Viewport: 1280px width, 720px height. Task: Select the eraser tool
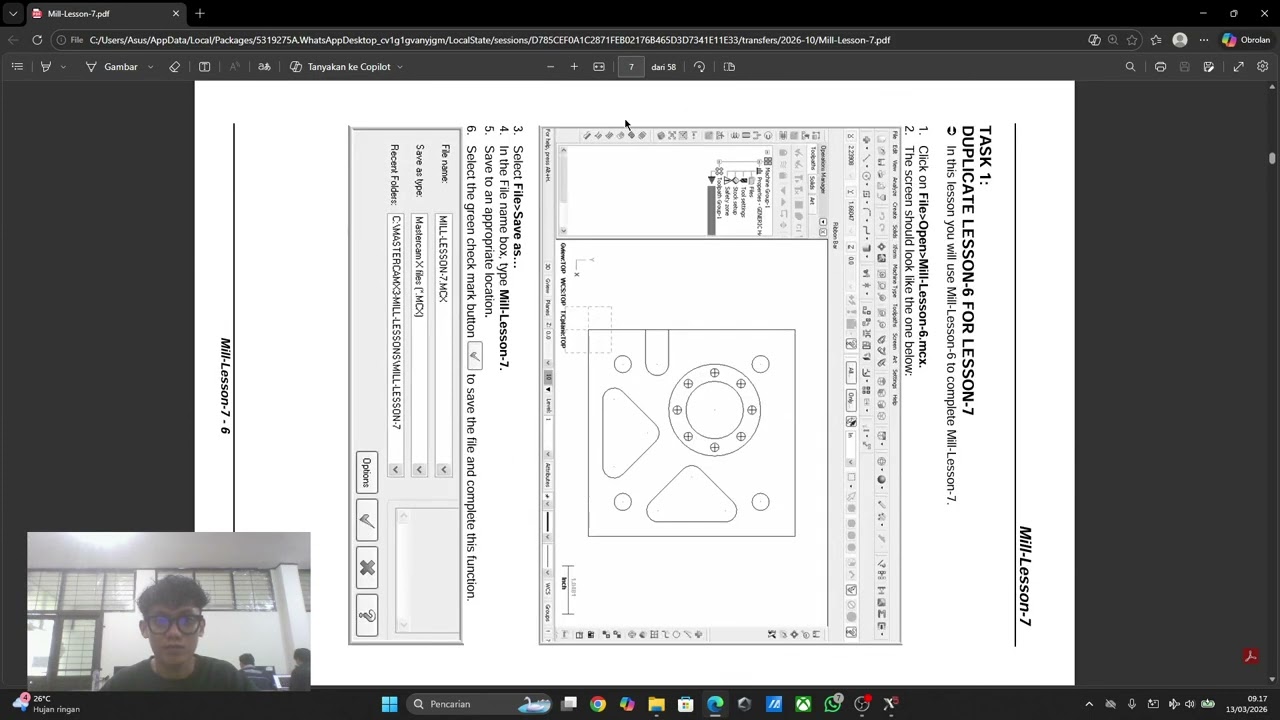point(175,67)
